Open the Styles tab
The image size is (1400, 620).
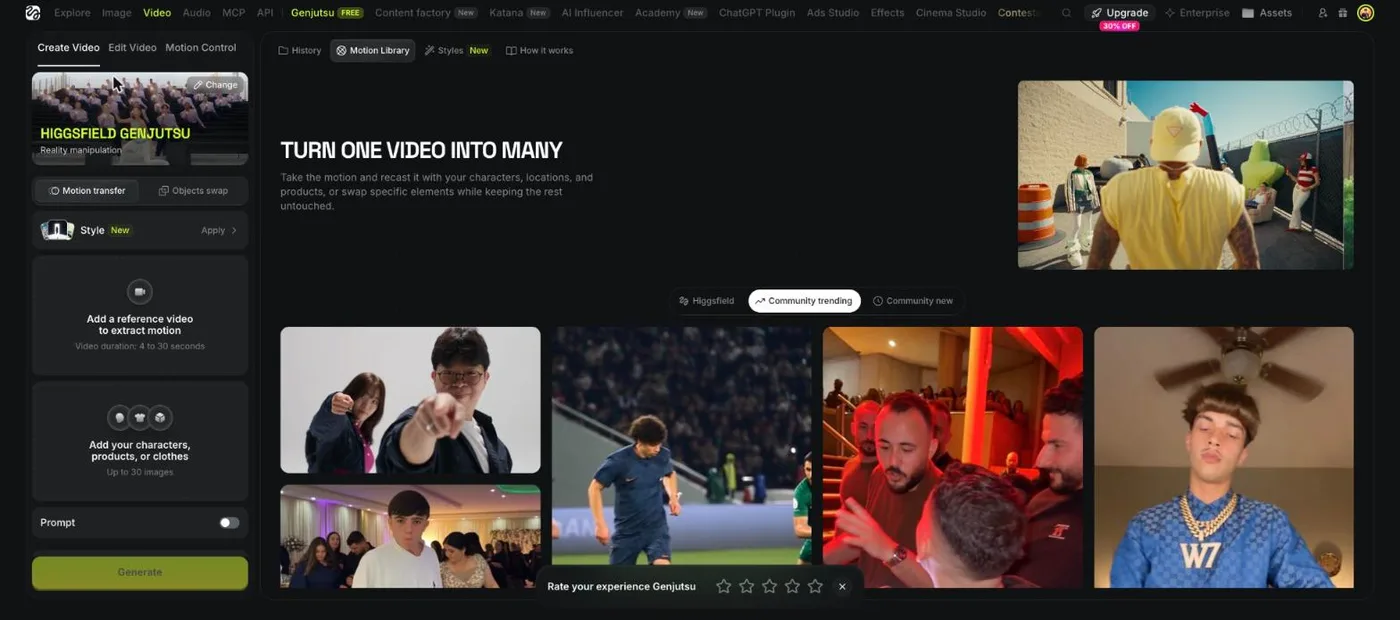(x=457, y=50)
